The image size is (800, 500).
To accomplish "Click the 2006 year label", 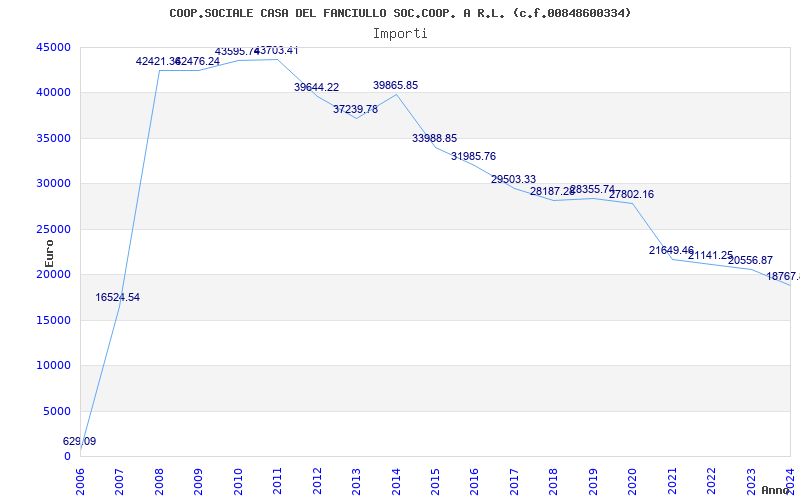I will click(x=80, y=481).
